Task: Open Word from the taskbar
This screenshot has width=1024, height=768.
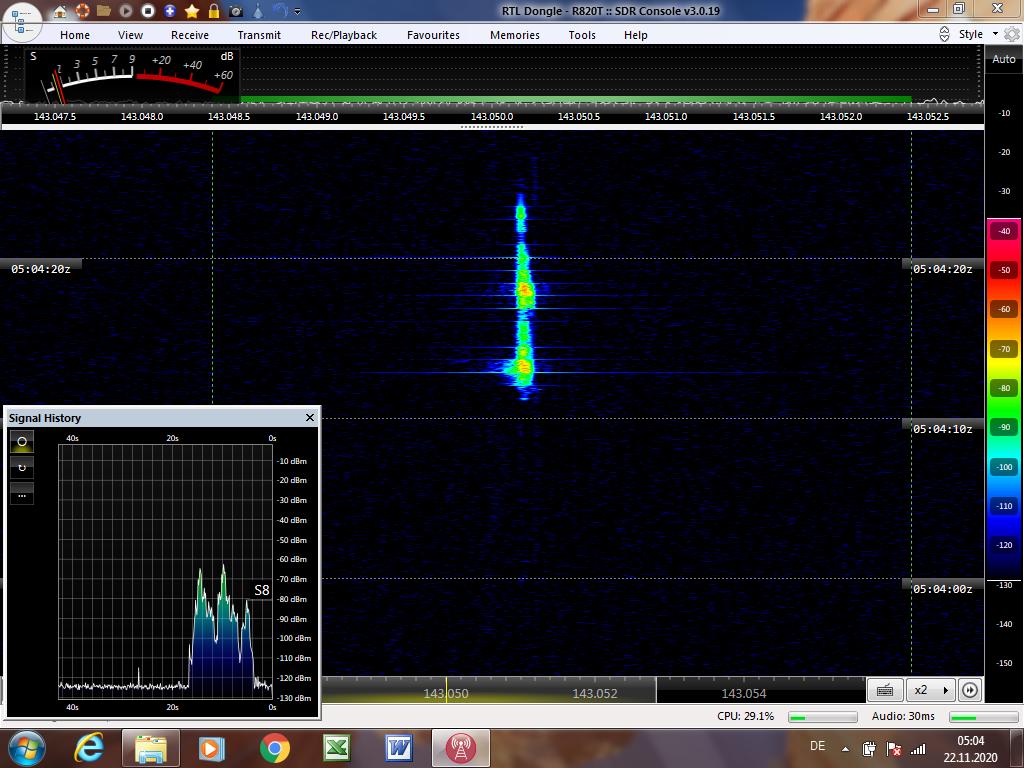Action: pos(398,748)
